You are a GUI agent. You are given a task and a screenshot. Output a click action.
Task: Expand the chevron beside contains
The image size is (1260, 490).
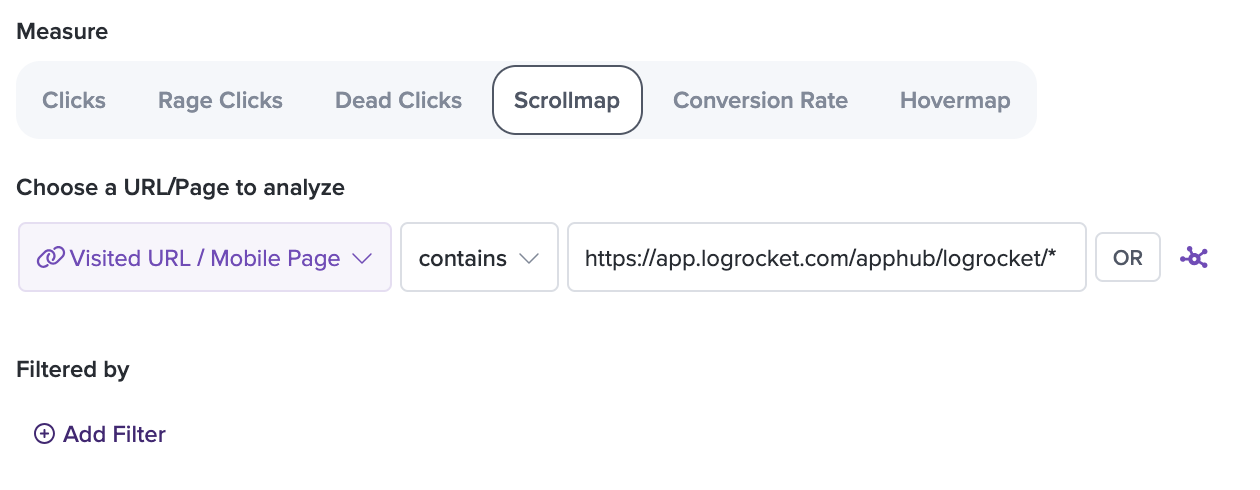[529, 258]
